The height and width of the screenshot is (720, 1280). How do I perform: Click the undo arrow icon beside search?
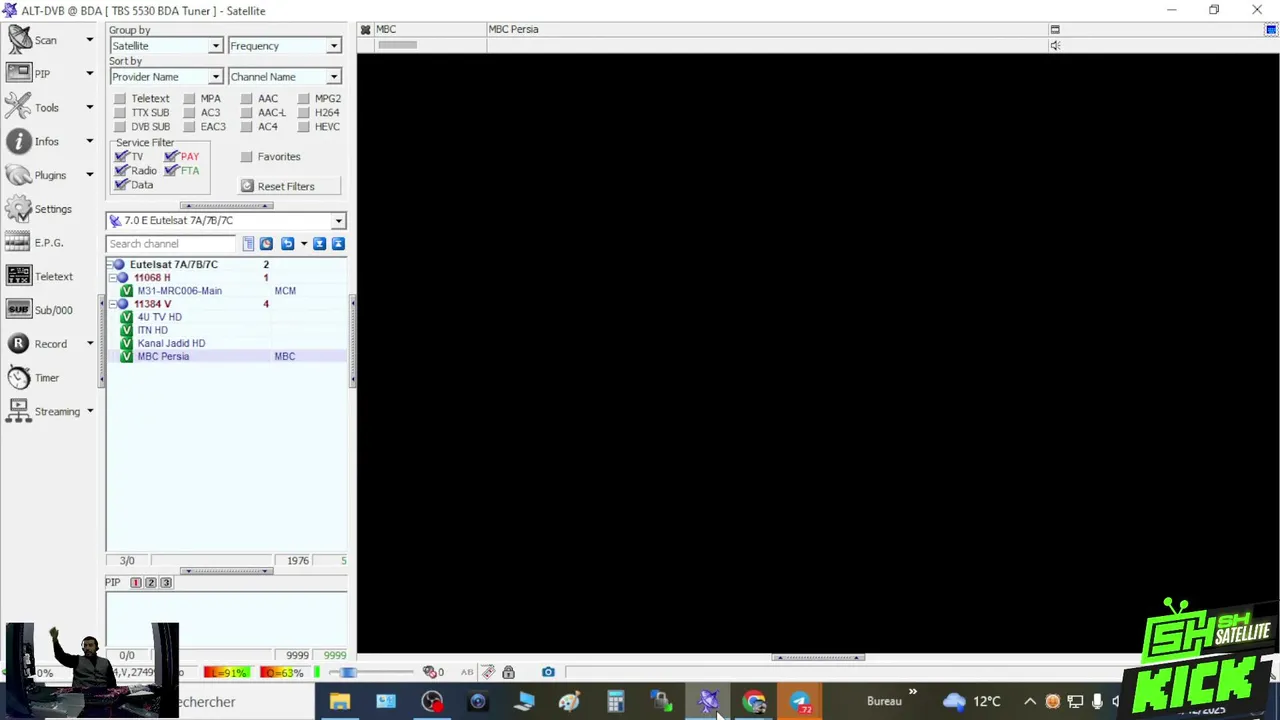click(287, 244)
